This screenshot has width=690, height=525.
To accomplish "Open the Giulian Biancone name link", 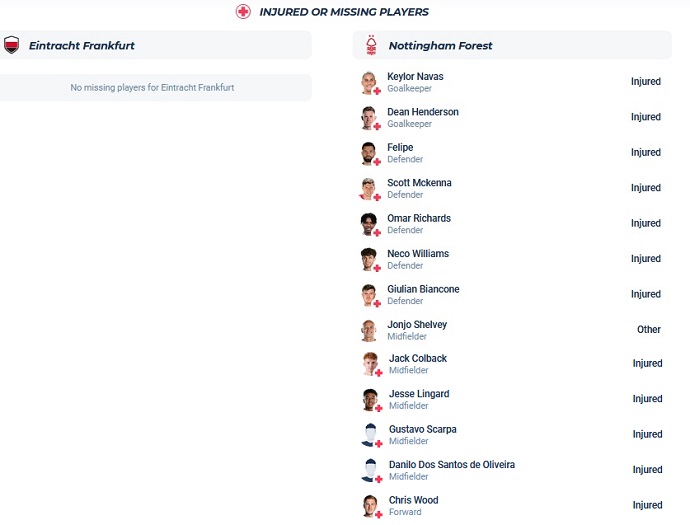I will point(423,289).
